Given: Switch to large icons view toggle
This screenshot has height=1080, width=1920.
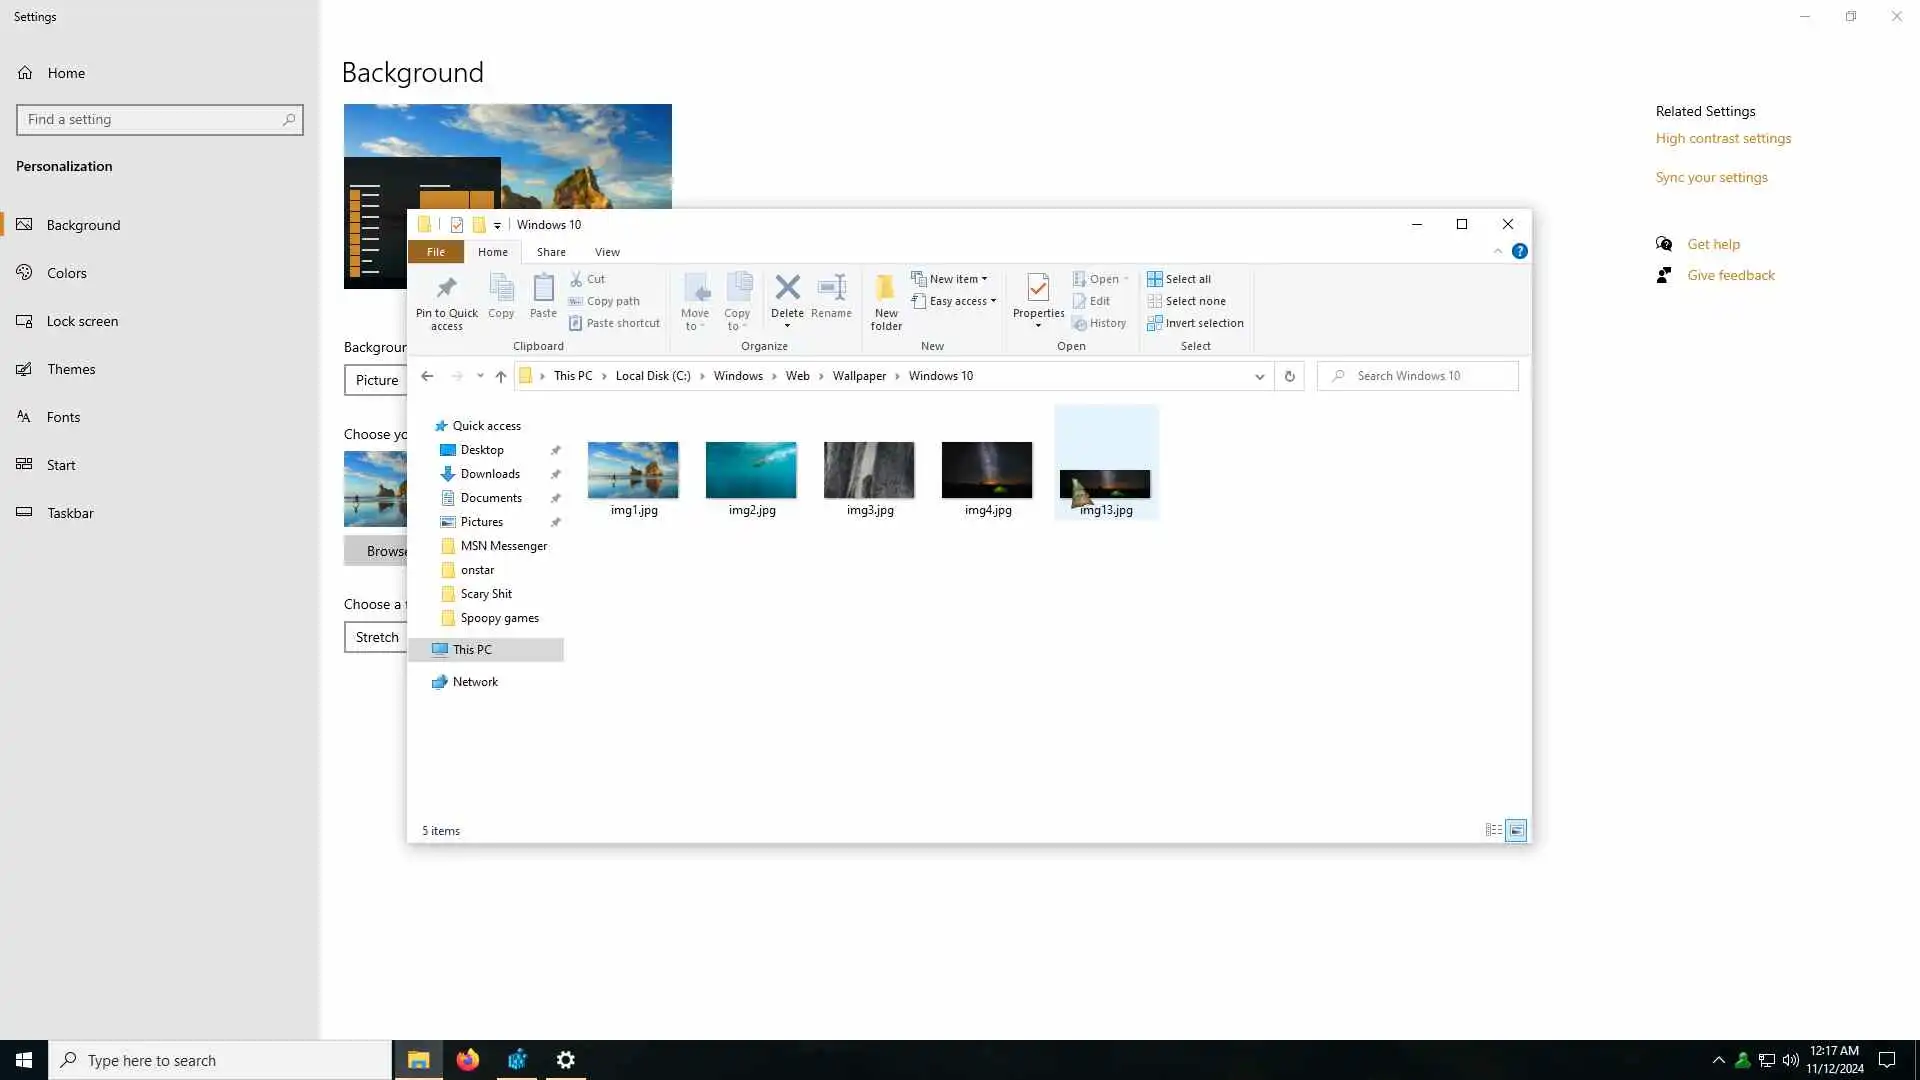Looking at the screenshot, I should (x=1516, y=830).
